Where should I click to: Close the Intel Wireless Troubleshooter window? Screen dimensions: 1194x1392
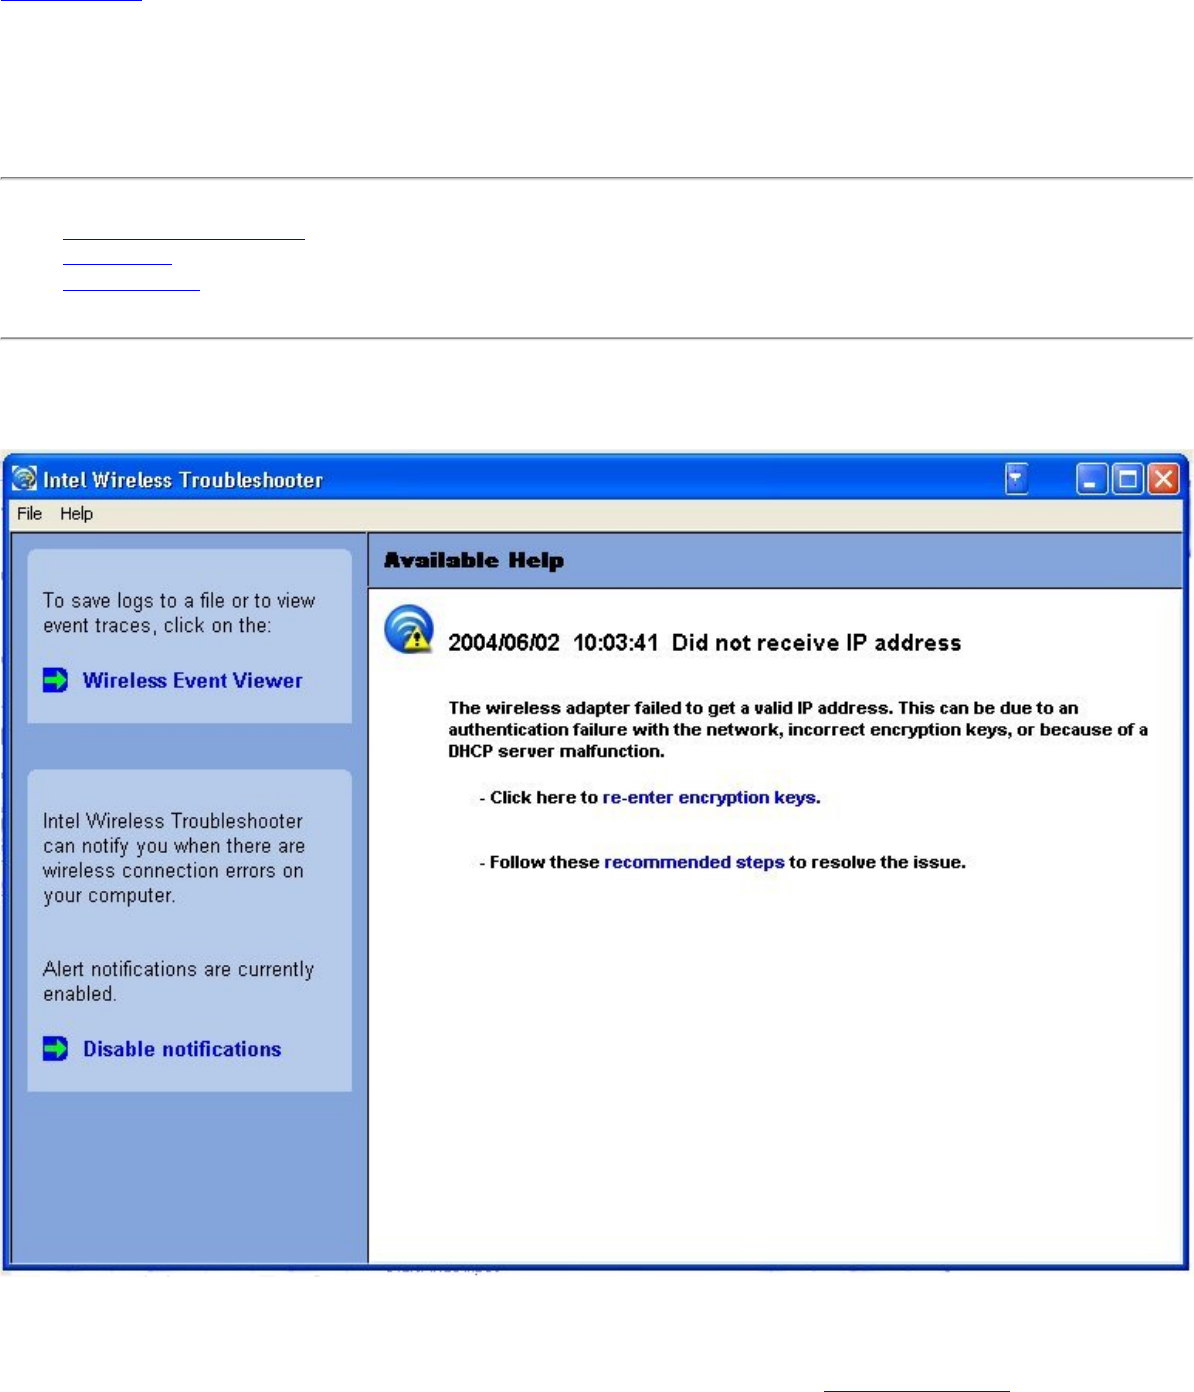[x=1162, y=480]
